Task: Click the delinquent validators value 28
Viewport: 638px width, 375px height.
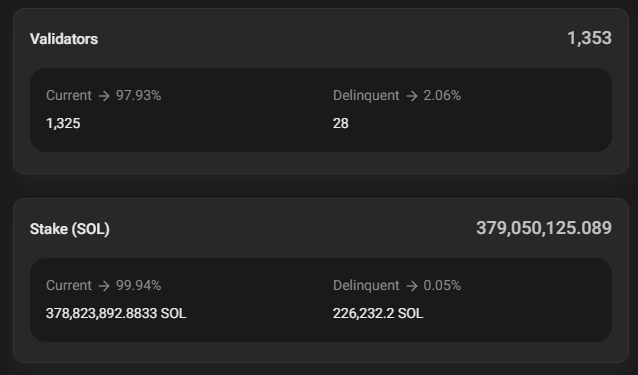Action: pyautogui.click(x=341, y=123)
